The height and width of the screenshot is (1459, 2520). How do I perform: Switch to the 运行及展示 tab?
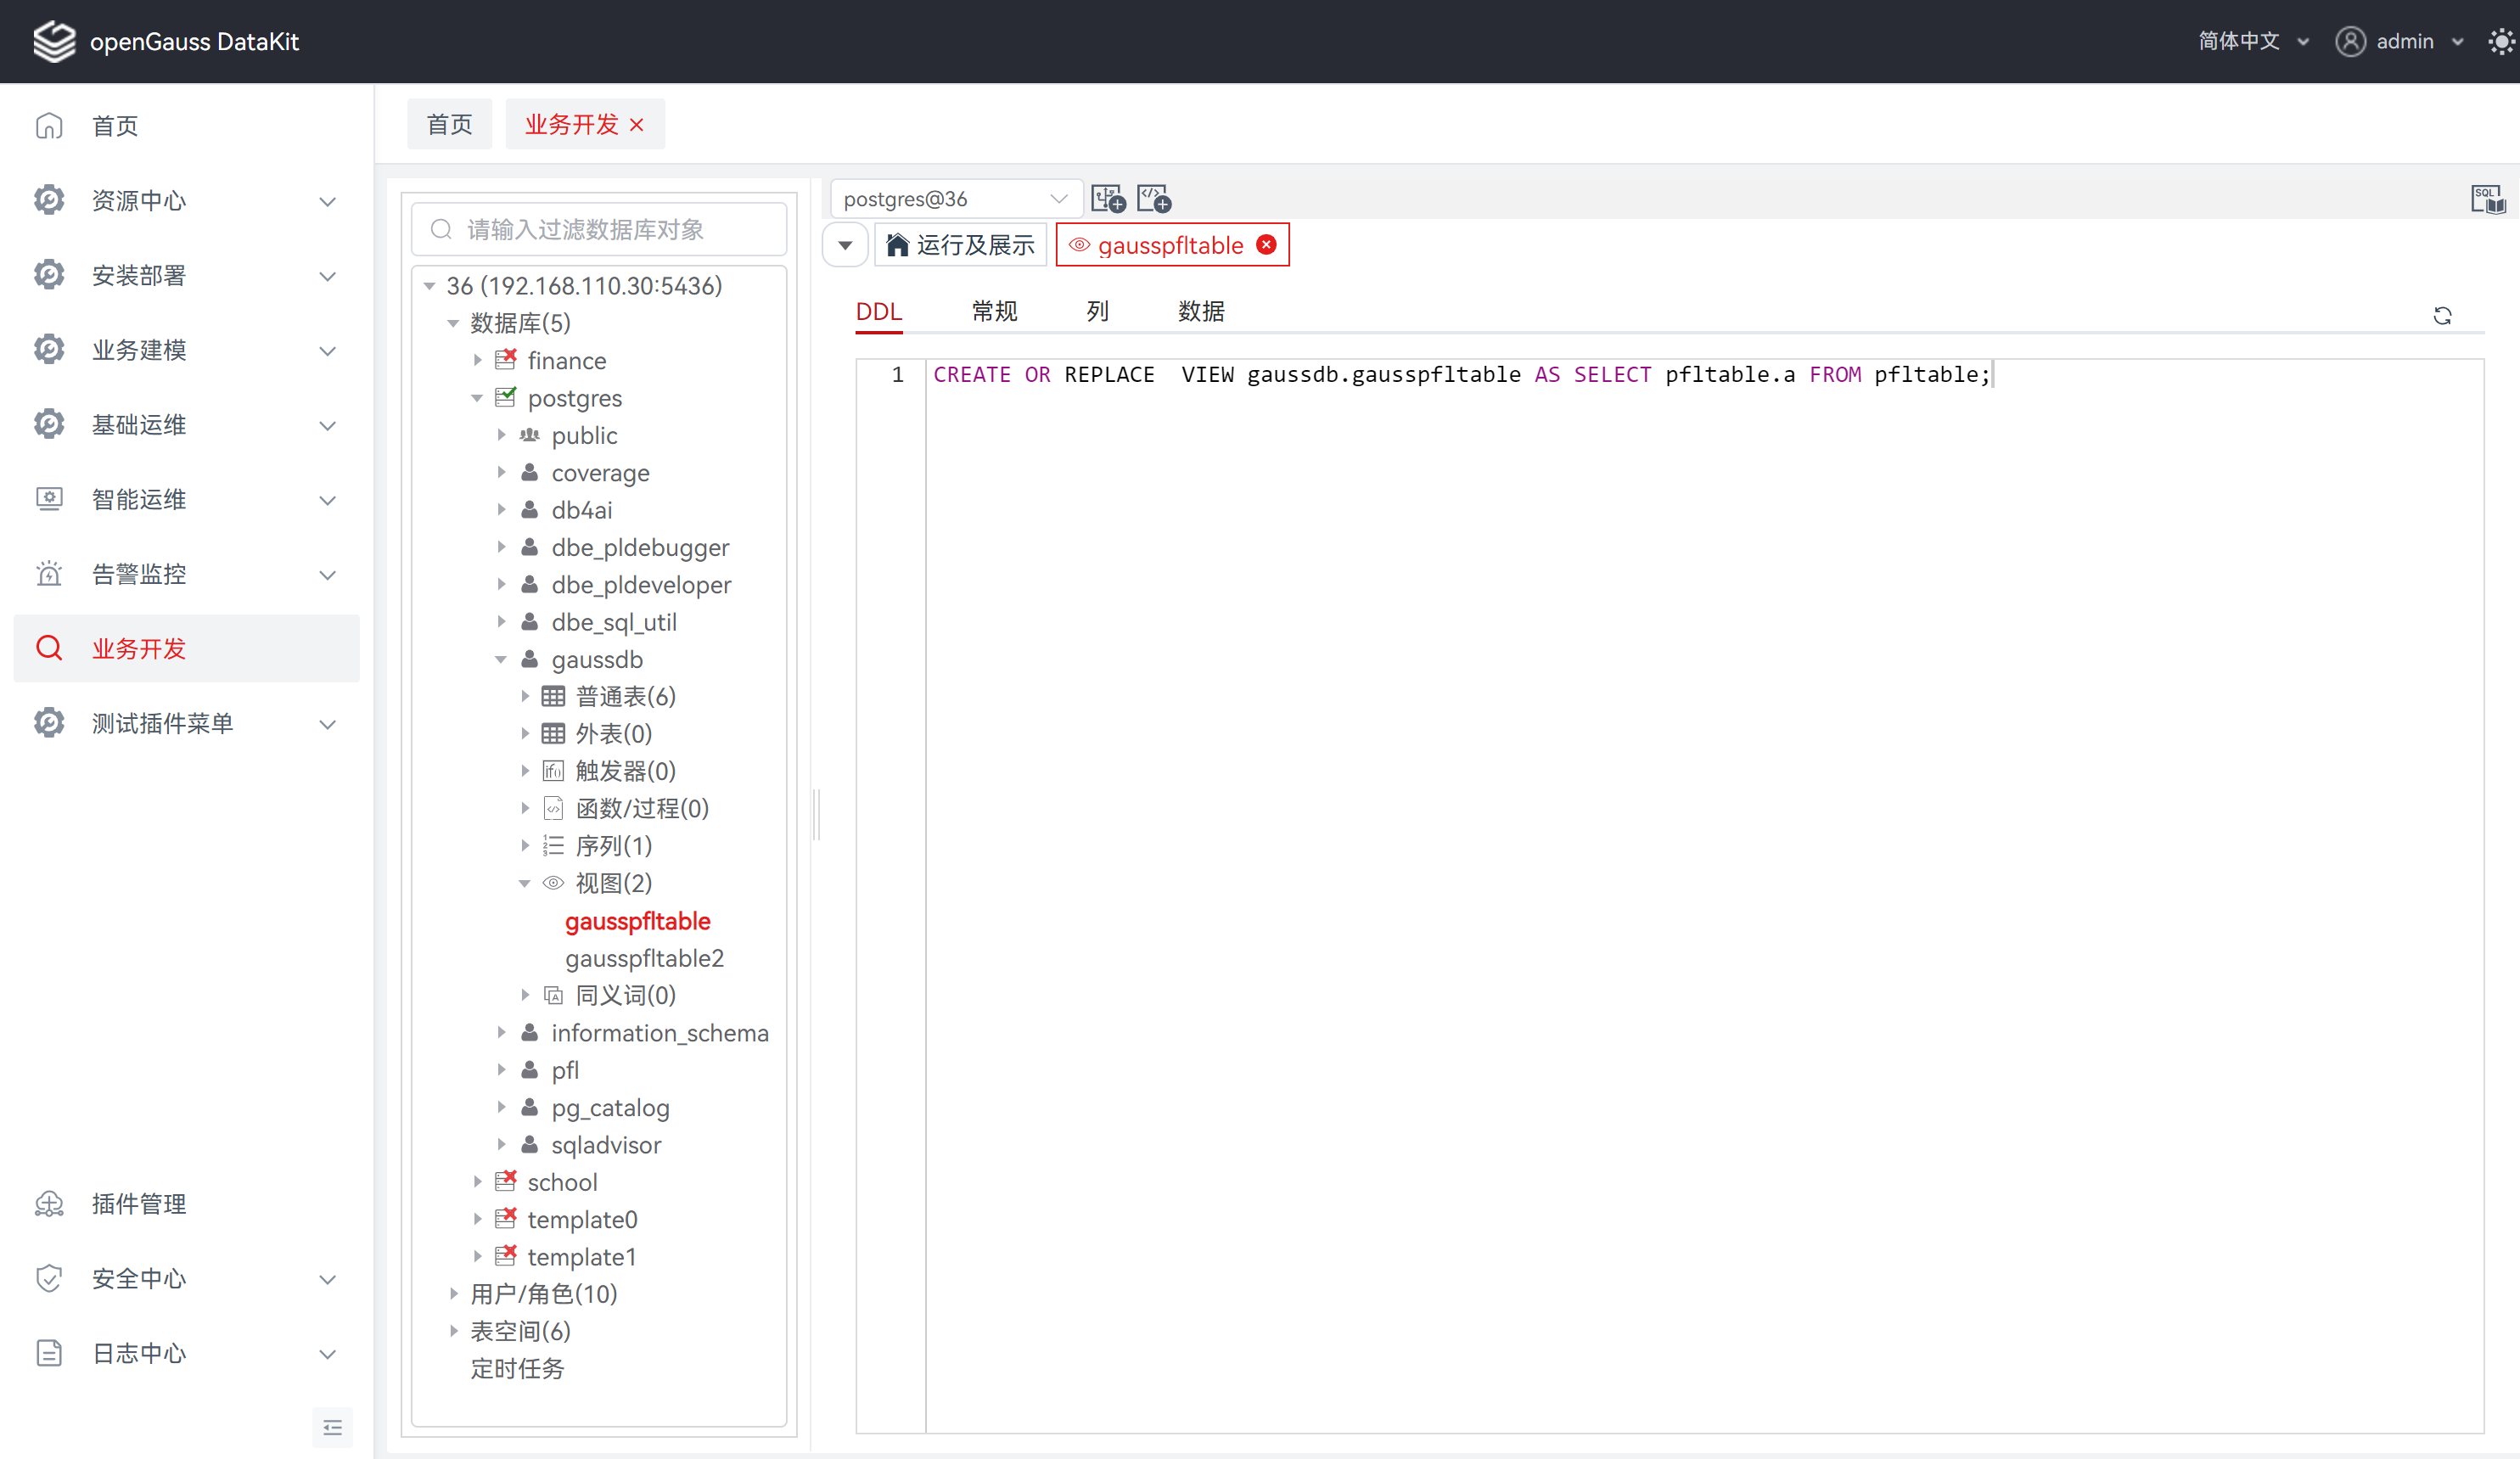pyautogui.click(x=961, y=245)
